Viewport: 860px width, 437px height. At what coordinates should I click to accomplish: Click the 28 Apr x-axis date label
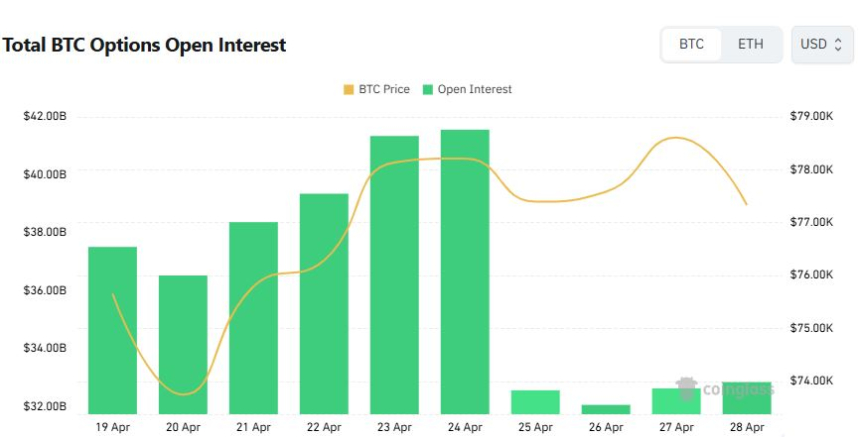pyautogui.click(x=746, y=427)
